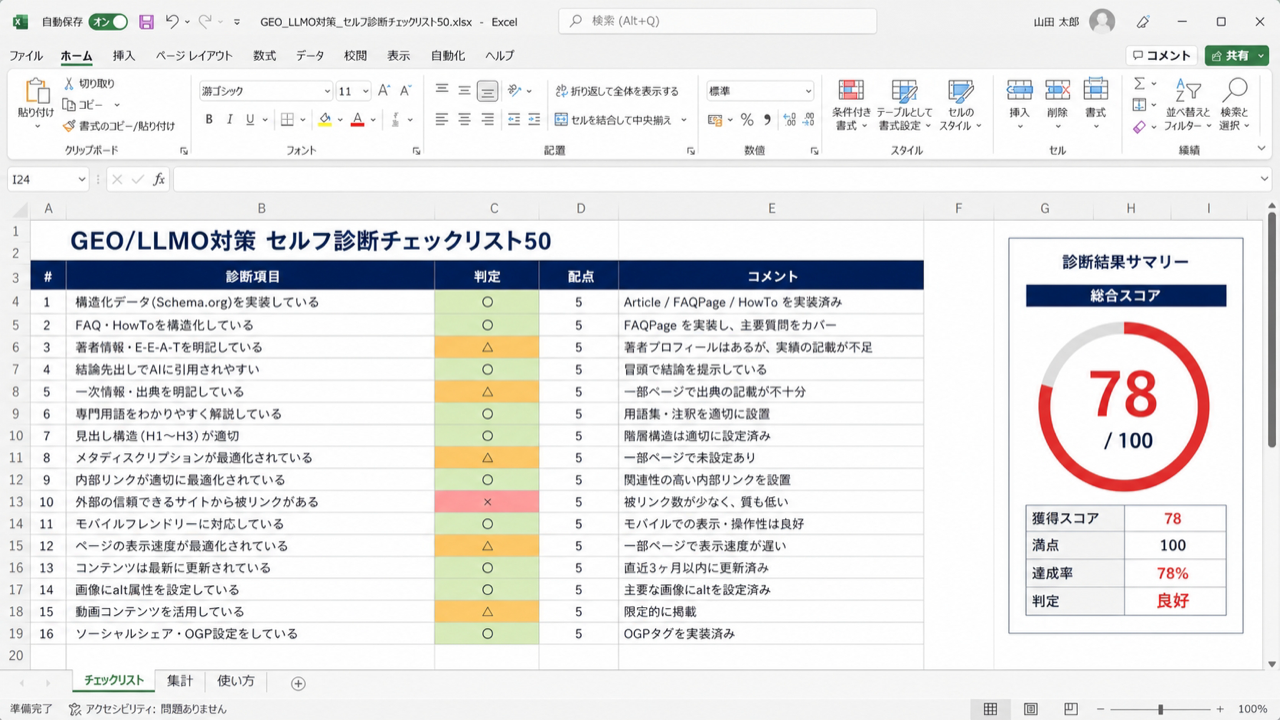
Task: Switch to the Insert ribbon tab
Action: tap(124, 56)
